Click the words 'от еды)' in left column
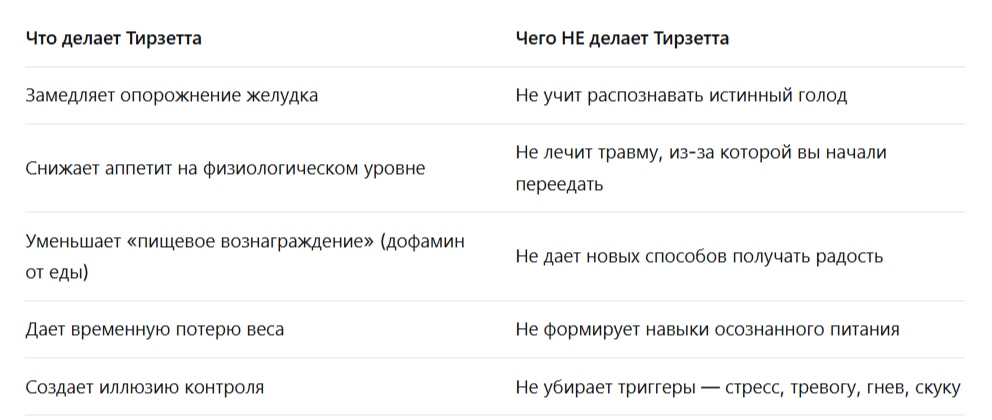This screenshot has width=992, height=420. (x=57, y=273)
